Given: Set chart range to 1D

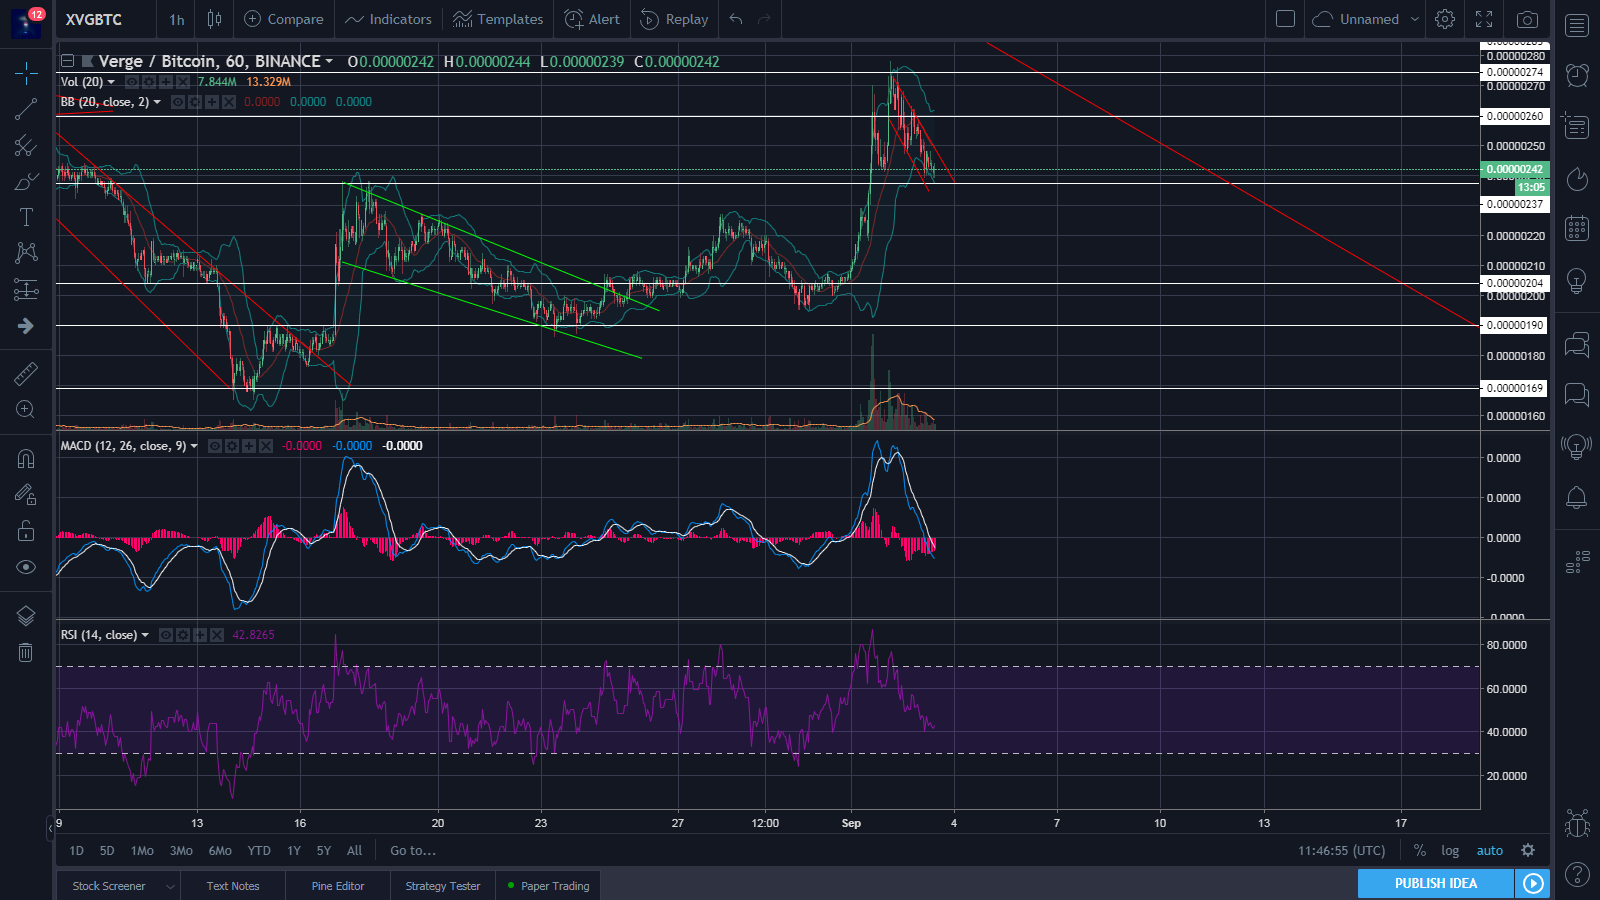Looking at the screenshot, I should pos(76,851).
